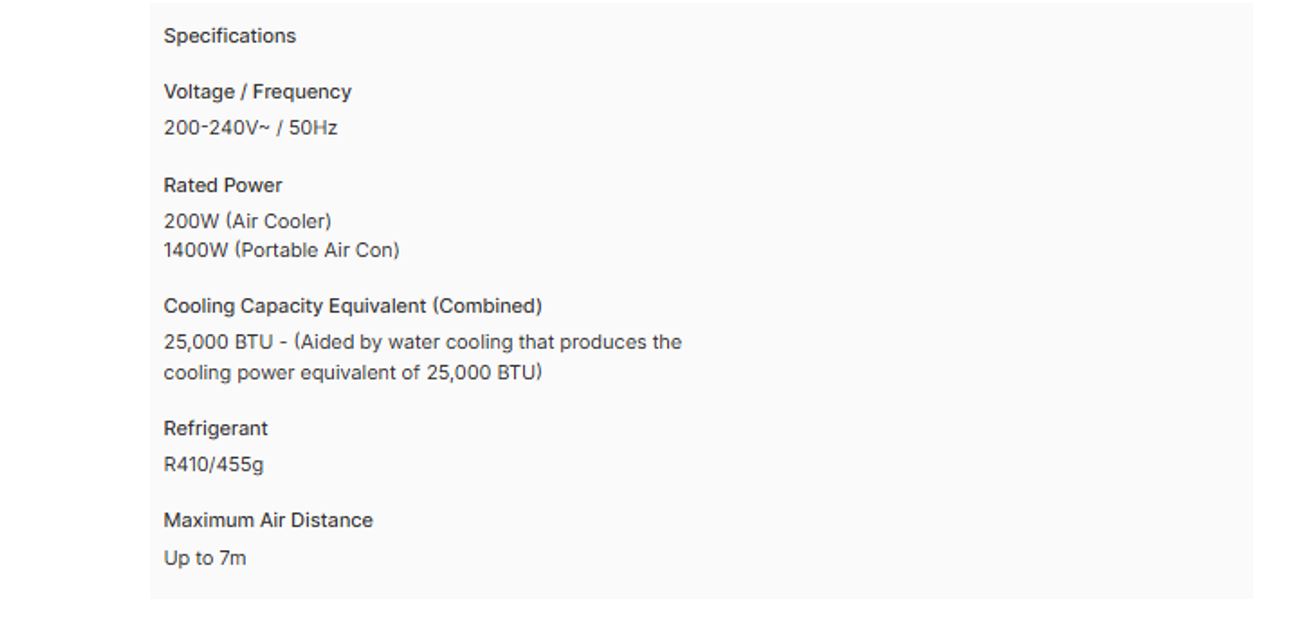Click the Specifications heading
Viewport: 1294px width, 617px height.
[x=230, y=36]
